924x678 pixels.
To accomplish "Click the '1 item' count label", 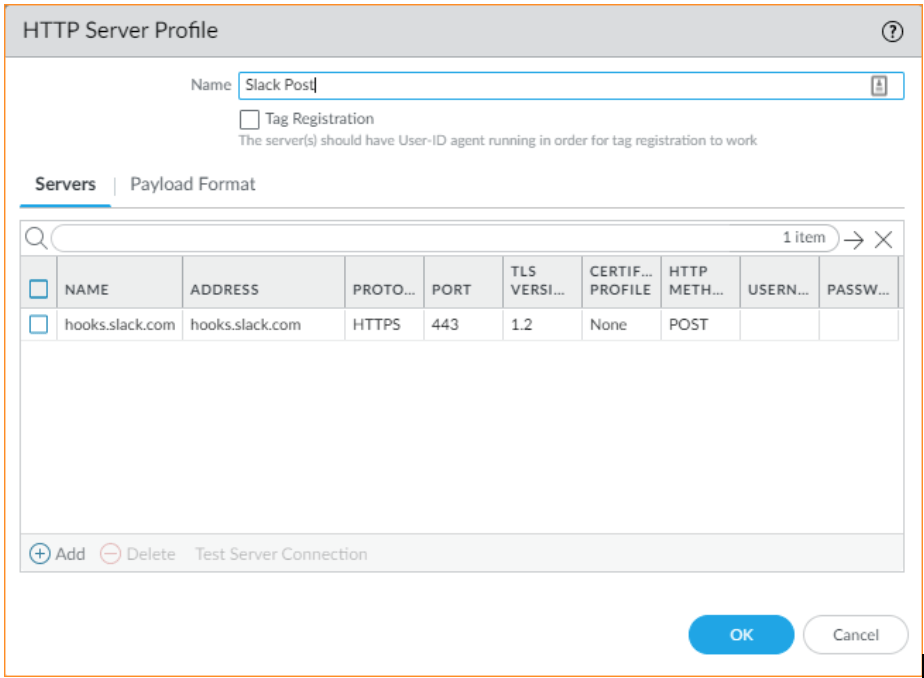I will click(x=804, y=237).
